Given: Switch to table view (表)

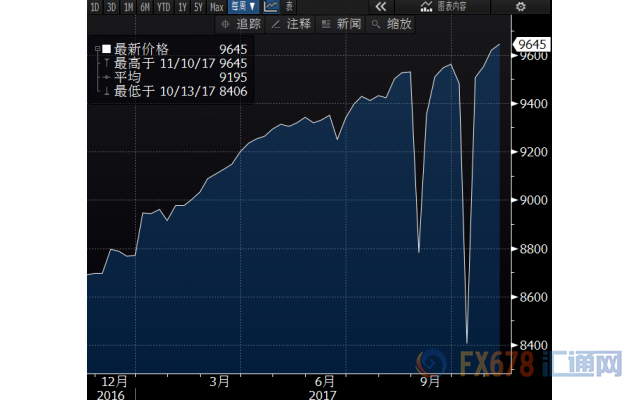Looking at the screenshot, I should click(290, 7).
